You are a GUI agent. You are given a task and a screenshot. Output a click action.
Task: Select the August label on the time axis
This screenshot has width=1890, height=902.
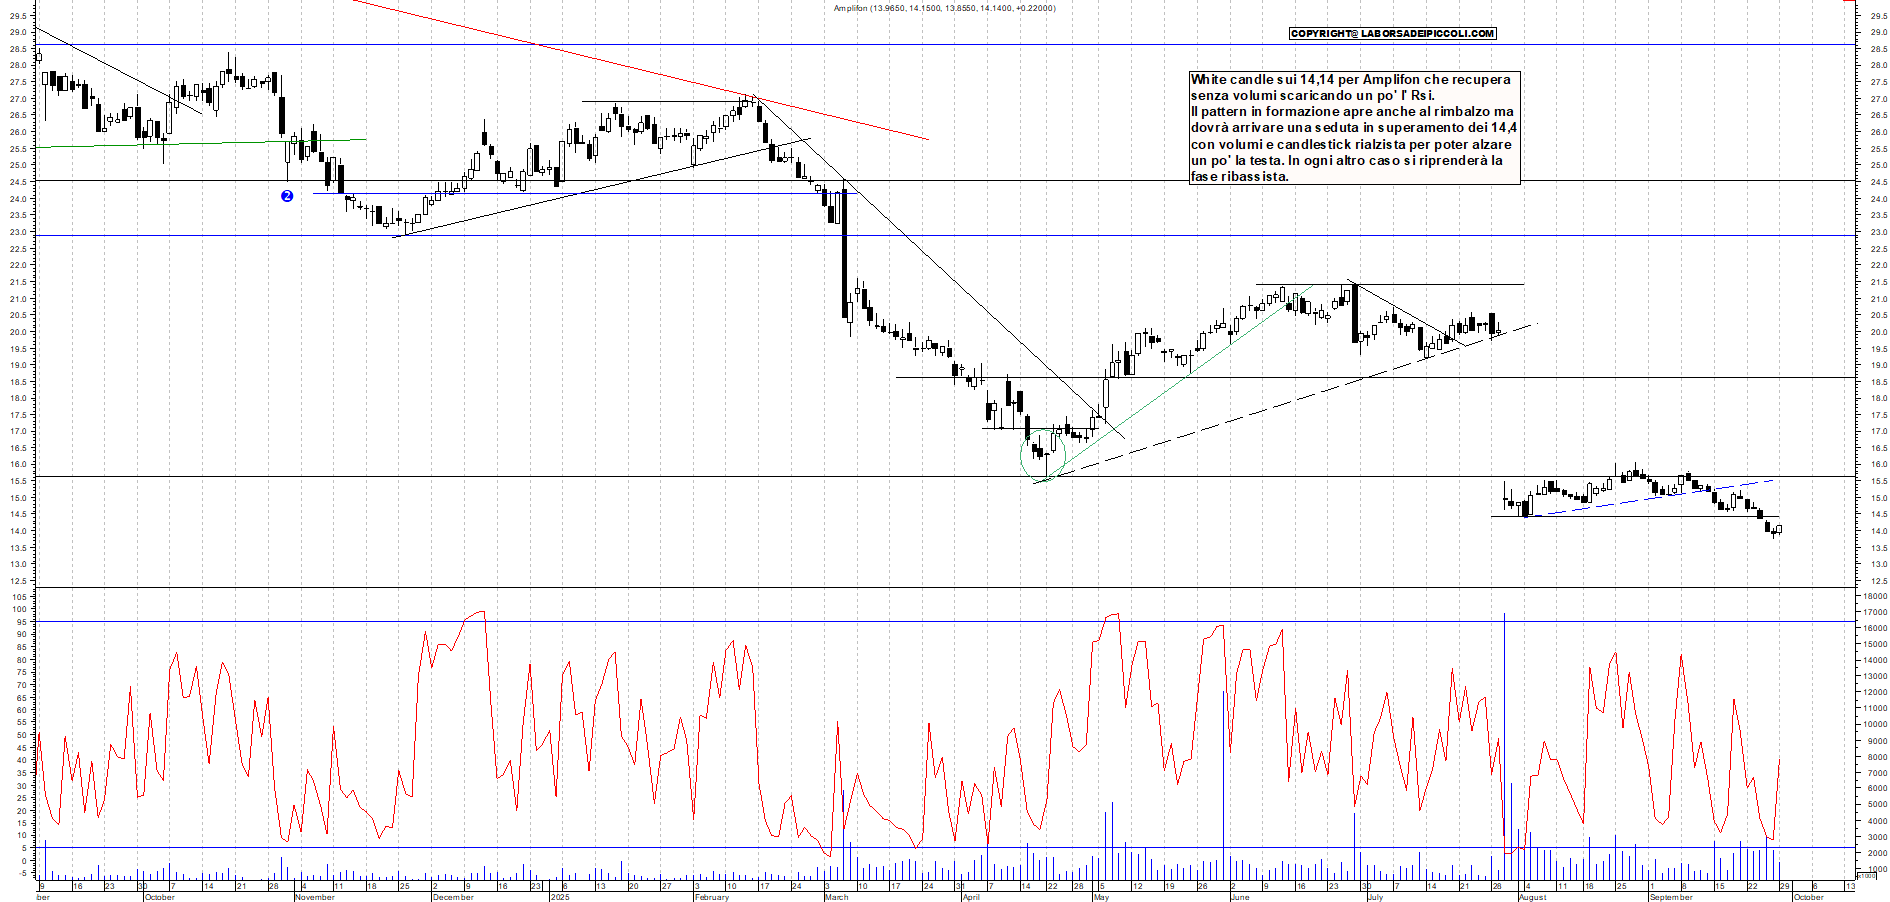pyautogui.click(x=1532, y=897)
